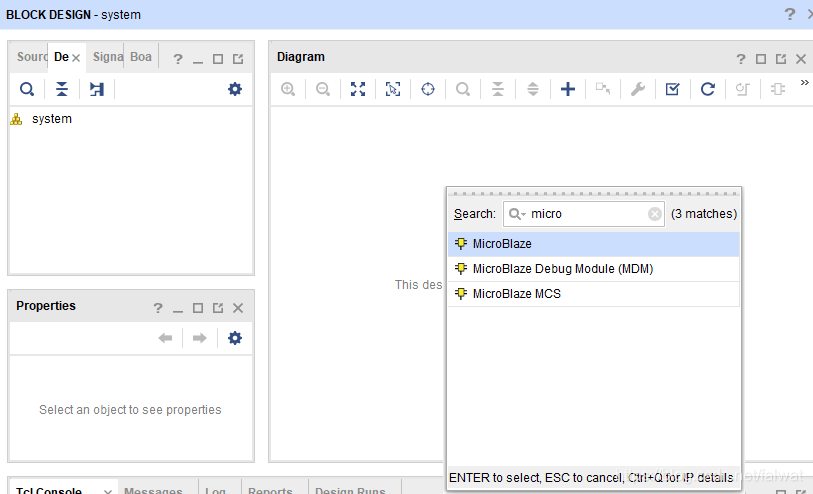The height and width of the screenshot is (494, 813).
Task: Add IP with the plus icon
Action: tap(568, 89)
